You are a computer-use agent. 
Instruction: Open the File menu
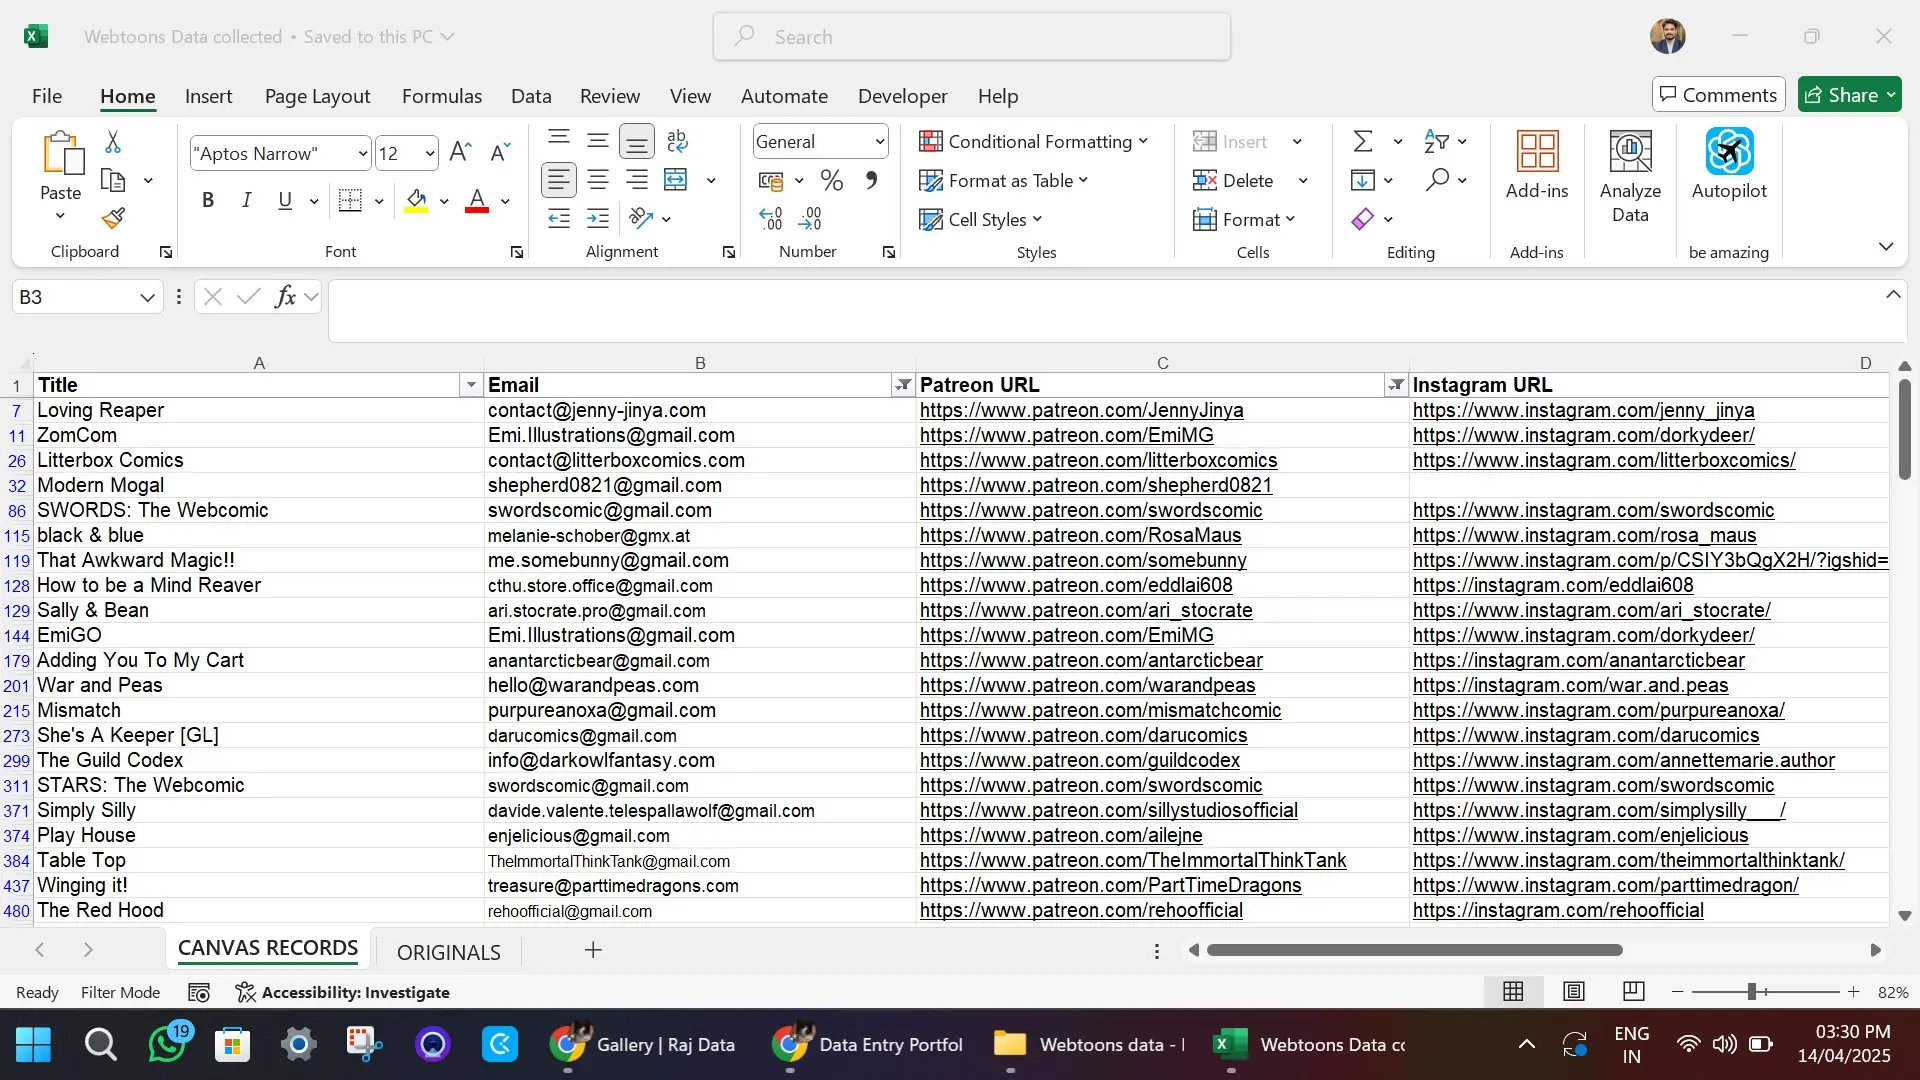pyautogui.click(x=47, y=96)
